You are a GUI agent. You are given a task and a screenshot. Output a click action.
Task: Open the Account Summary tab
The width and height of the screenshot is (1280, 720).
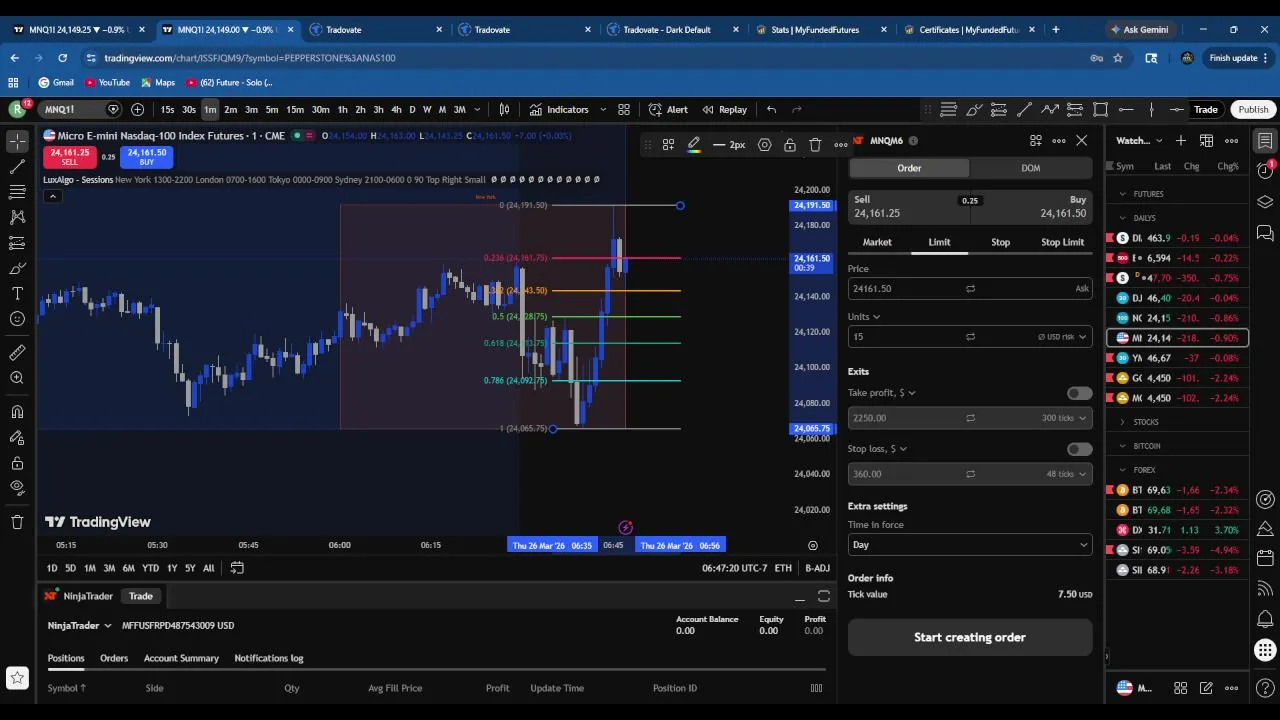(x=181, y=658)
